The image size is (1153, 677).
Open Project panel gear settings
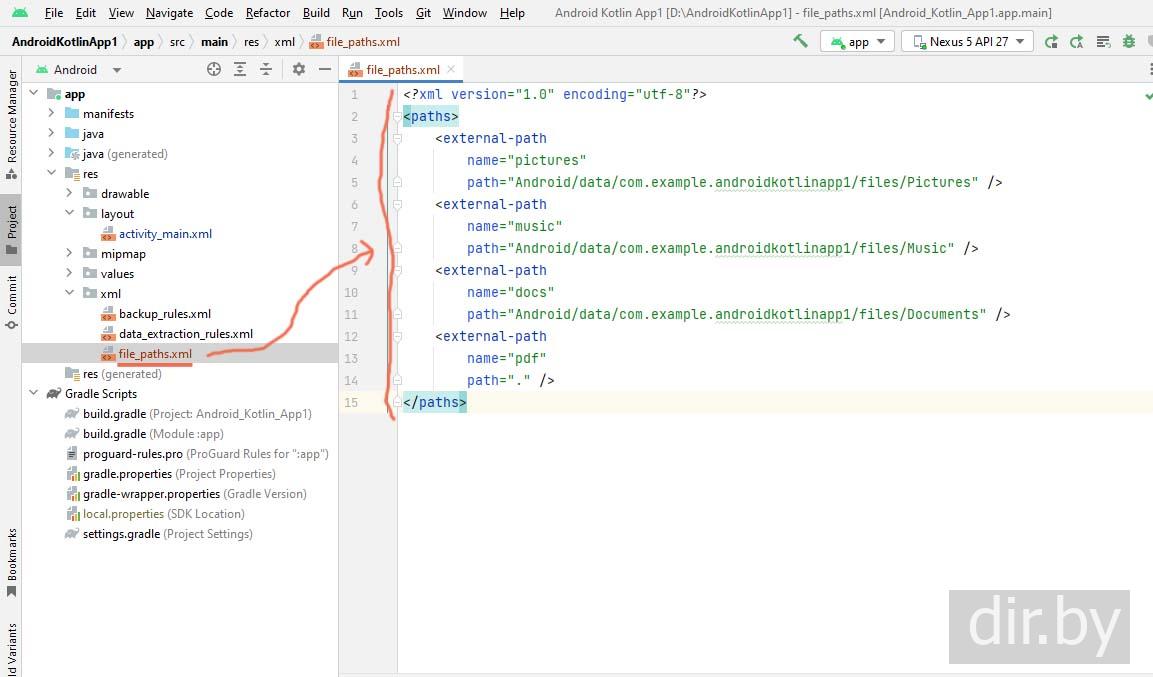[298, 69]
